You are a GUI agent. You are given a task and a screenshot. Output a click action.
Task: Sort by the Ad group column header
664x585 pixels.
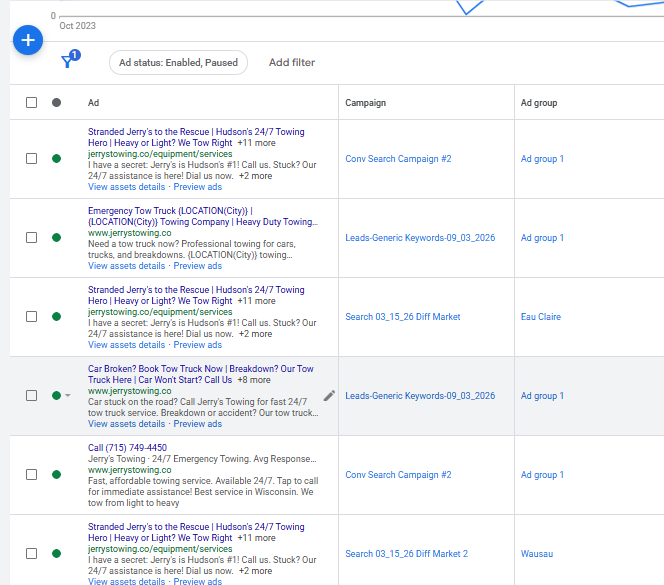pyautogui.click(x=539, y=103)
